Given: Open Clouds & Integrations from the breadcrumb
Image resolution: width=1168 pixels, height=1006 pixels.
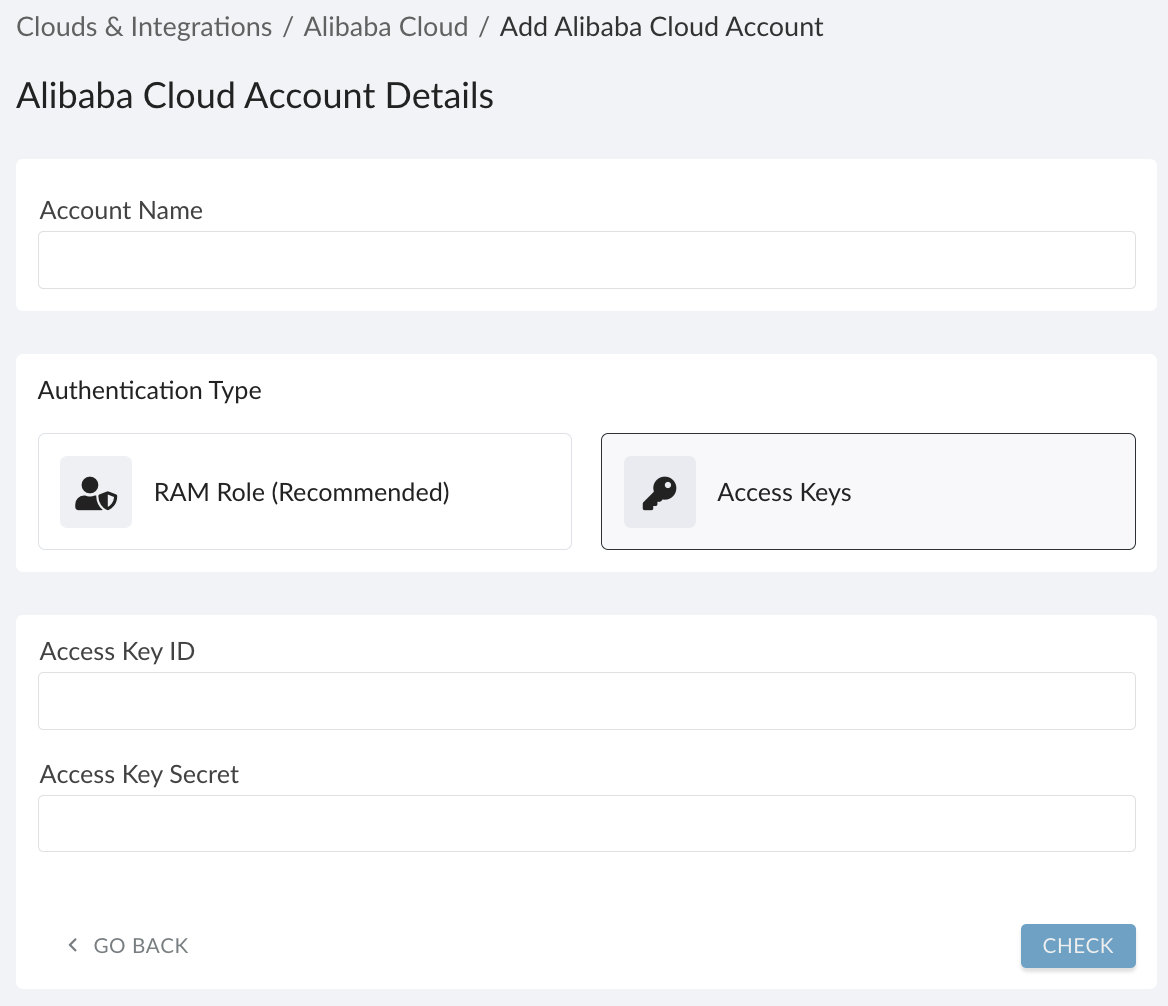Looking at the screenshot, I should click(143, 26).
